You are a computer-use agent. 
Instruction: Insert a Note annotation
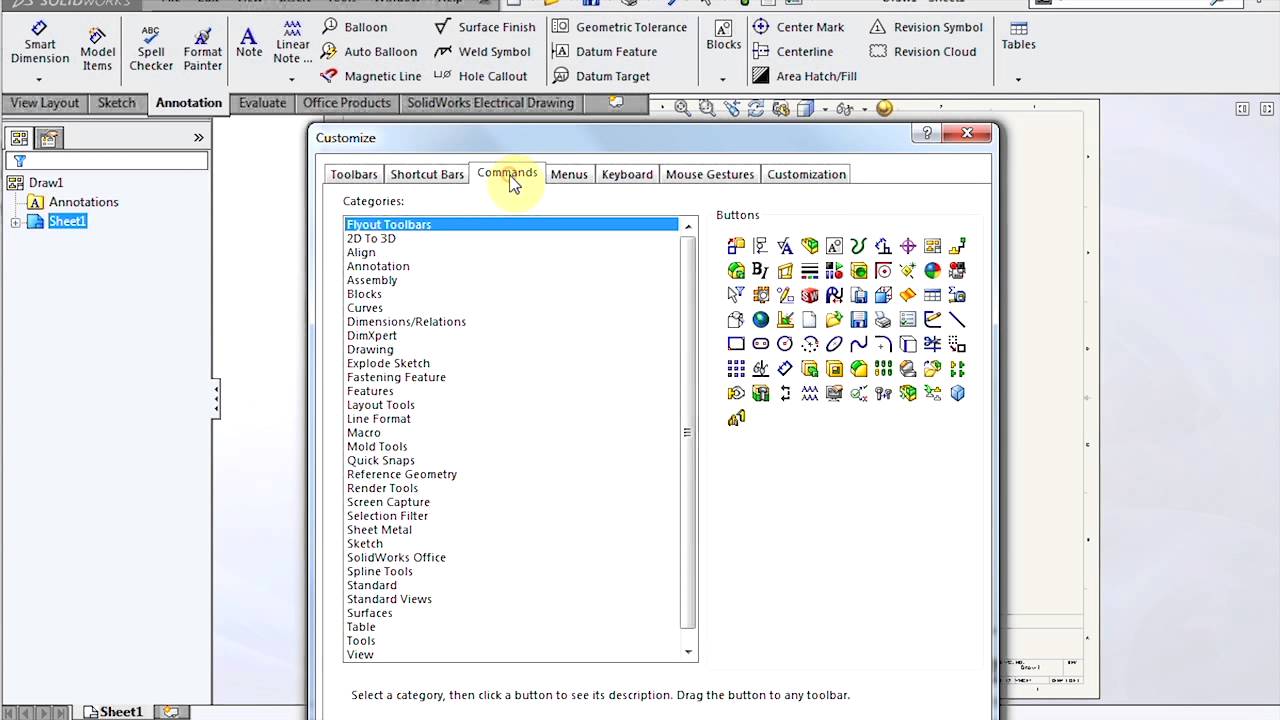249,43
